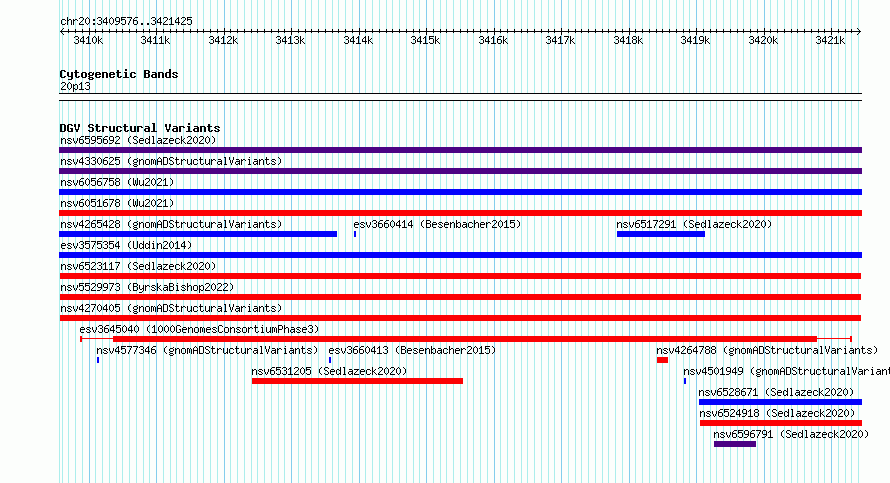Click the 3411k ruler position label
890x483 pixels.
point(156,40)
